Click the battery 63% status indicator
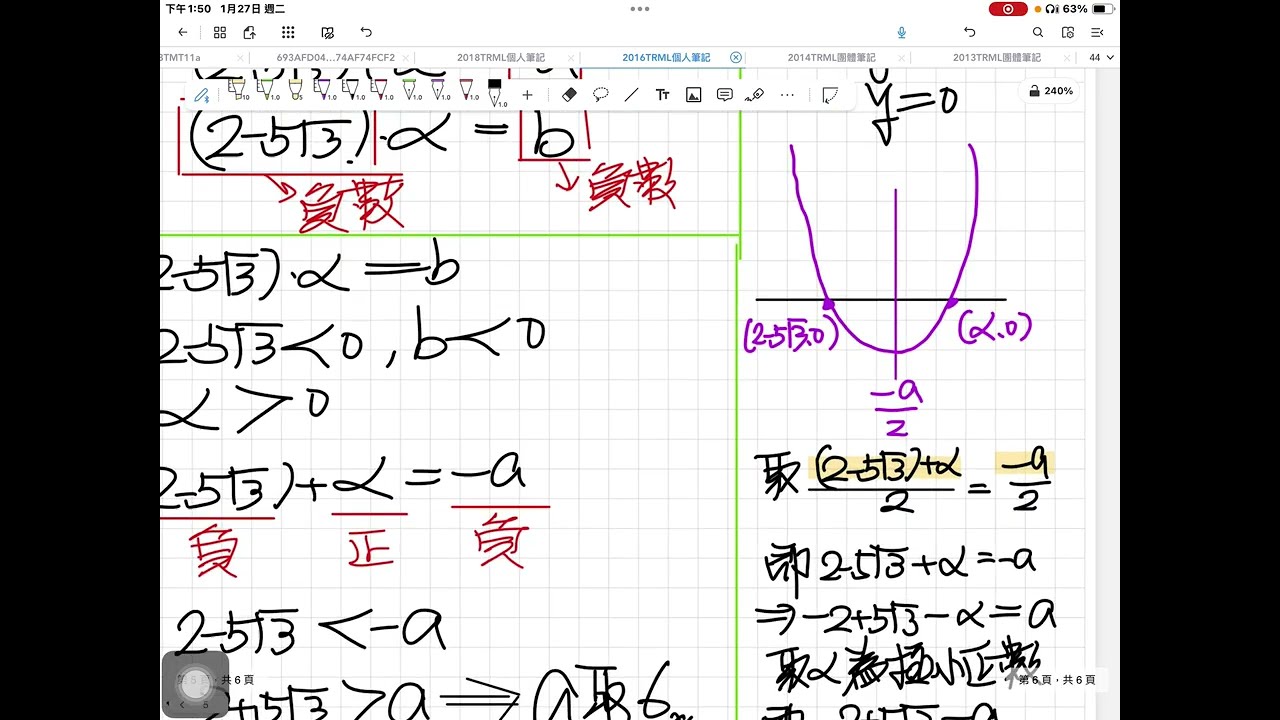Image resolution: width=1280 pixels, height=720 pixels. 1089,9
